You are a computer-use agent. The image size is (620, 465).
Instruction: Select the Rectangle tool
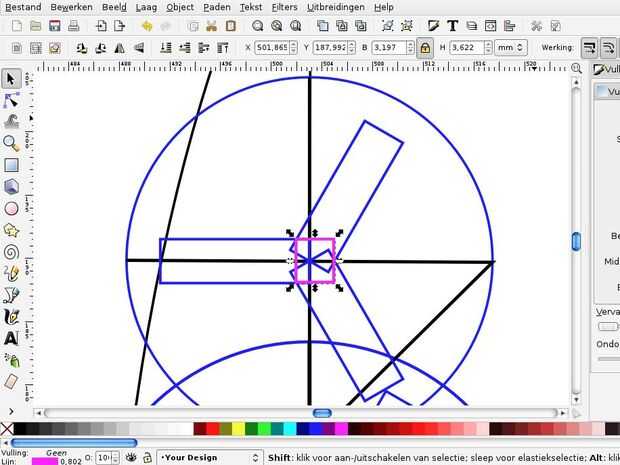coord(11,165)
